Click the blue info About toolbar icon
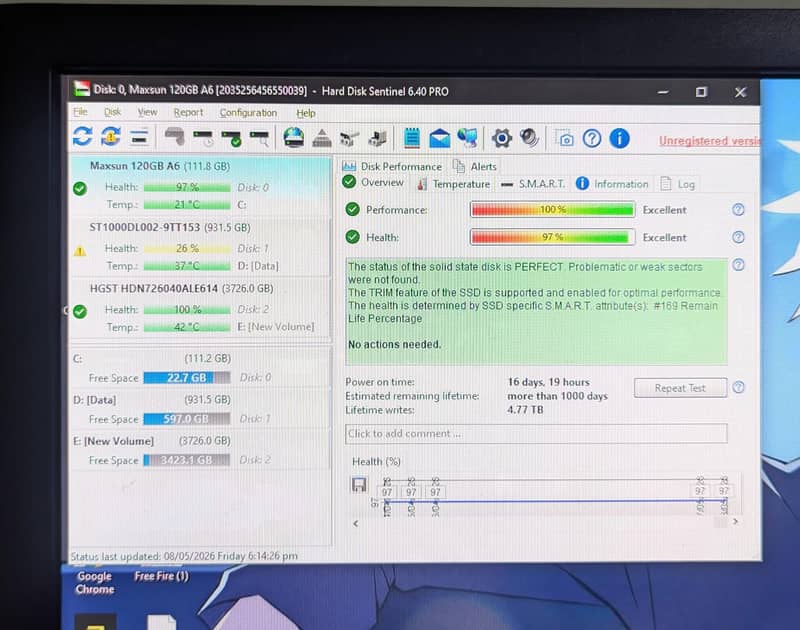800x630 pixels. (619, 138)
